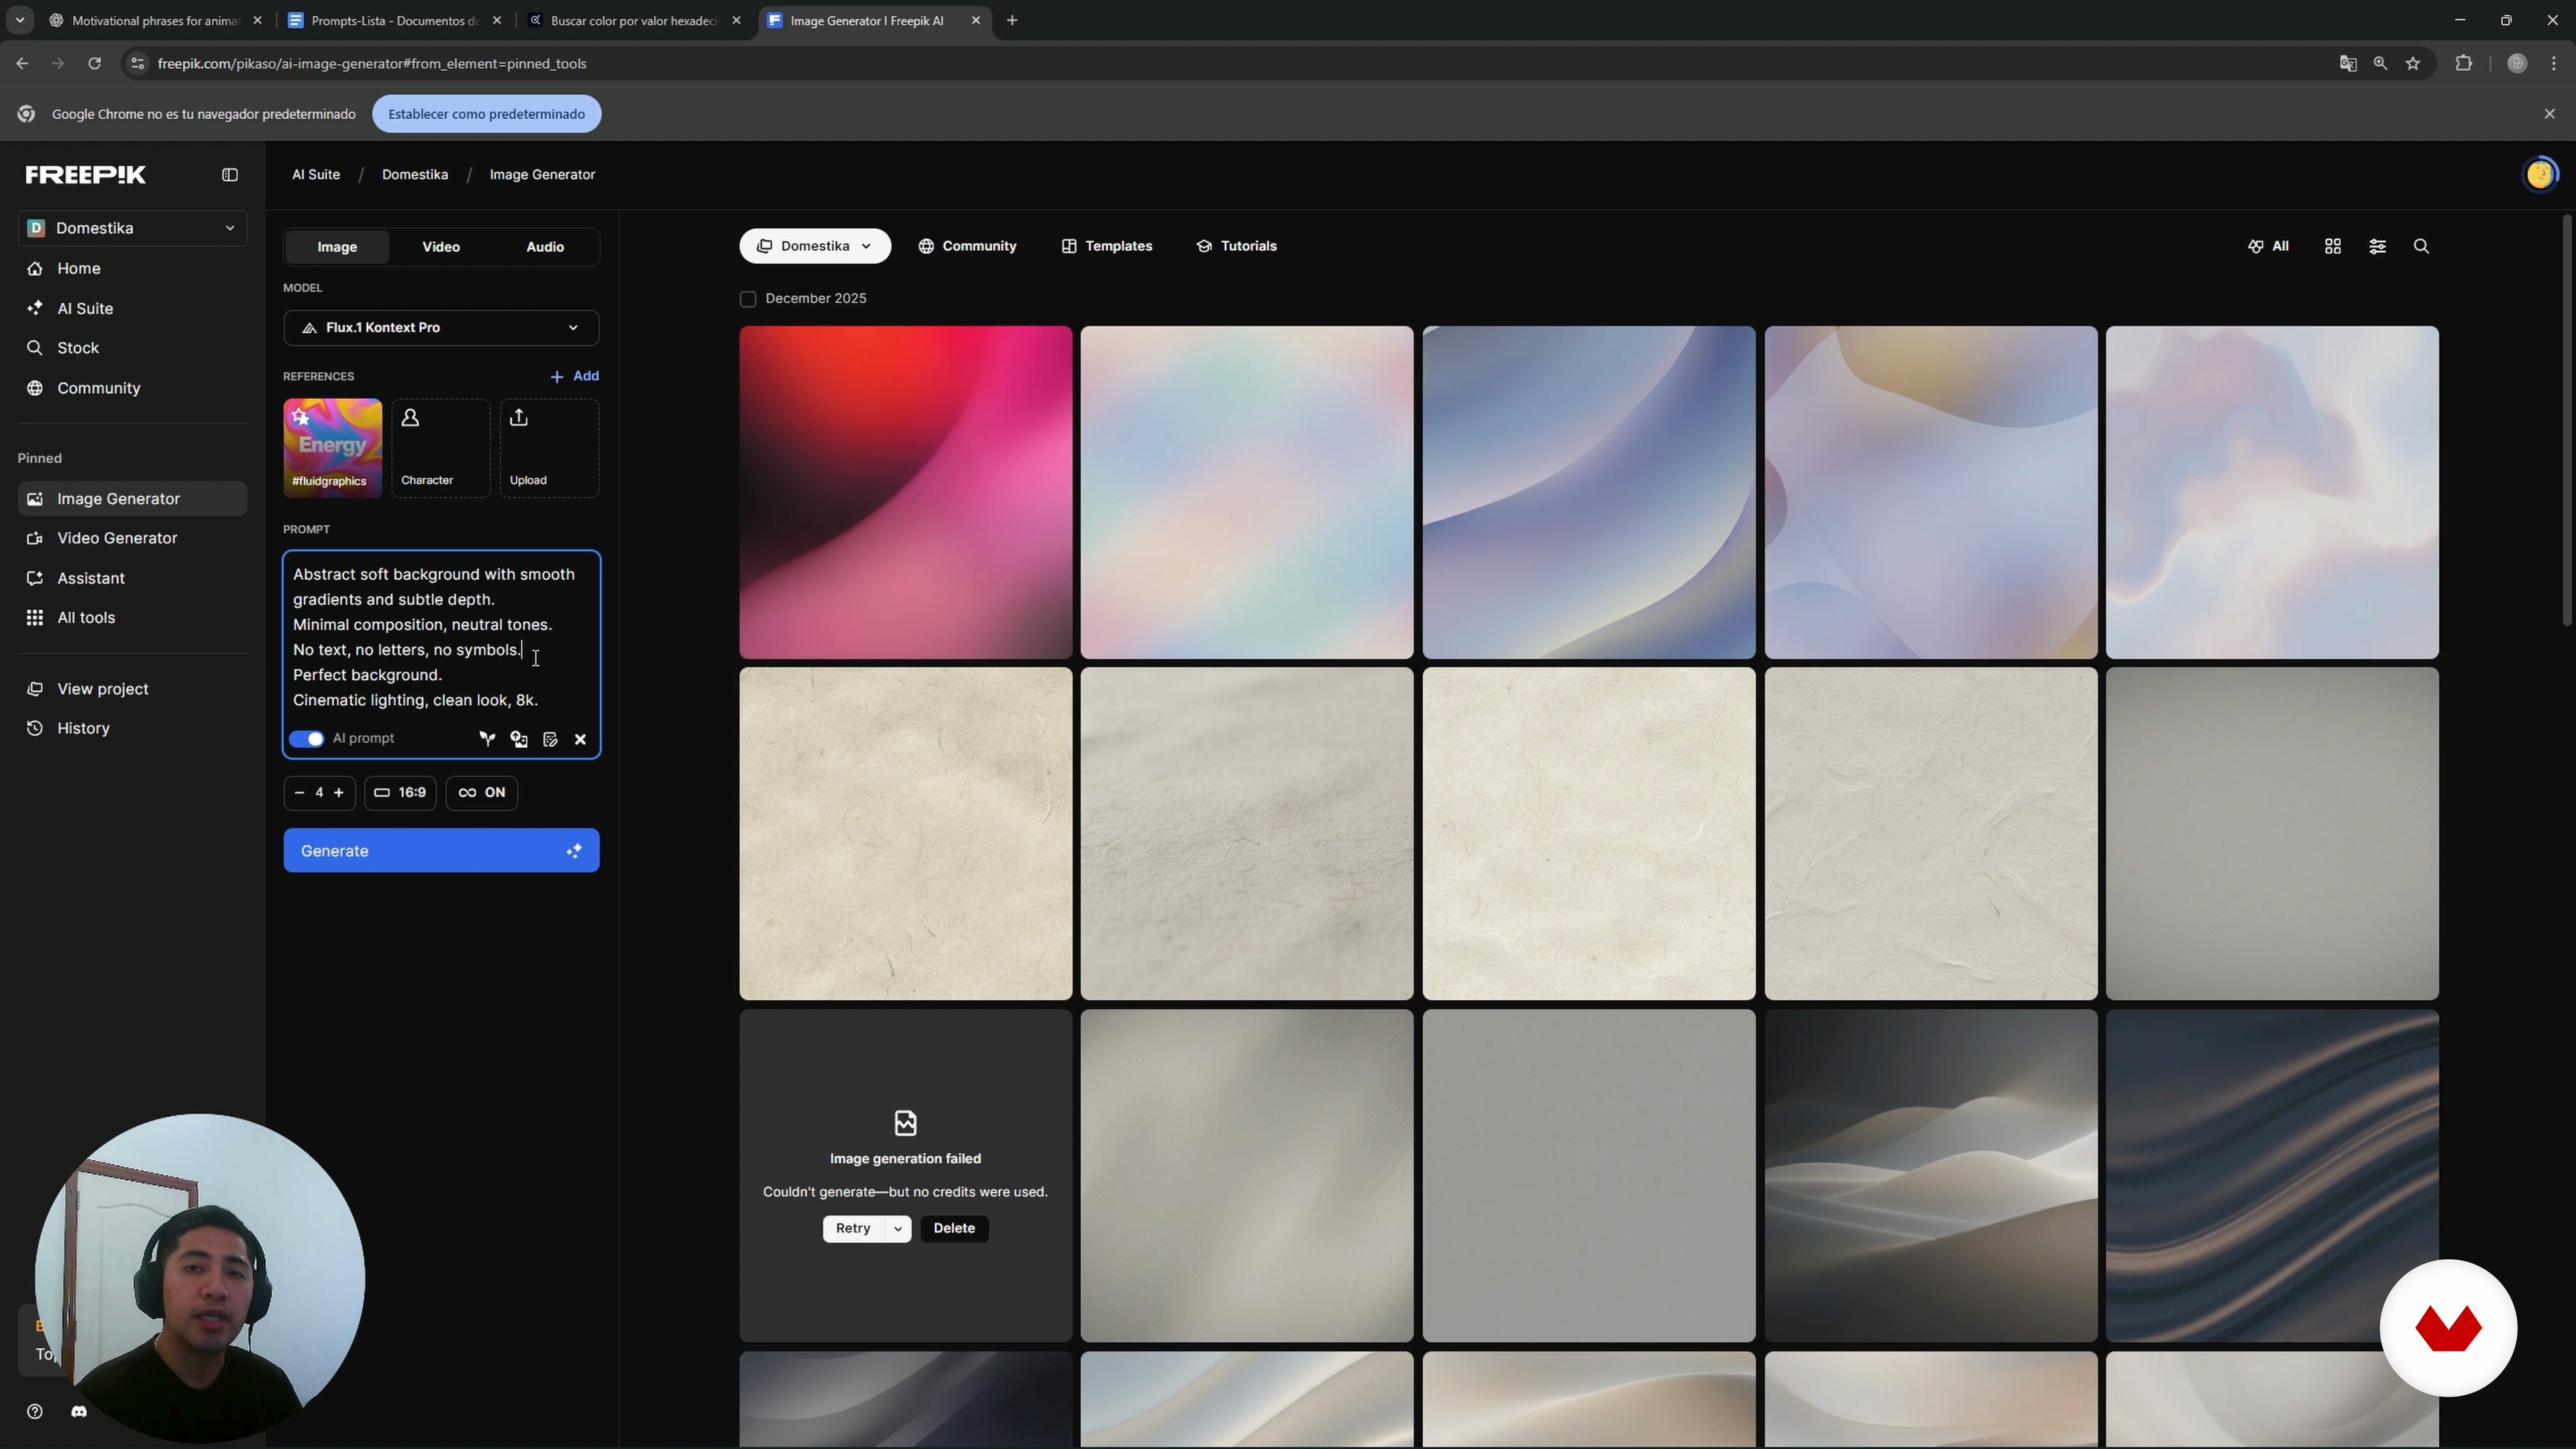Click the prompt text area
This screenshot has height=1449, width=2576.
tap(441, 637)
